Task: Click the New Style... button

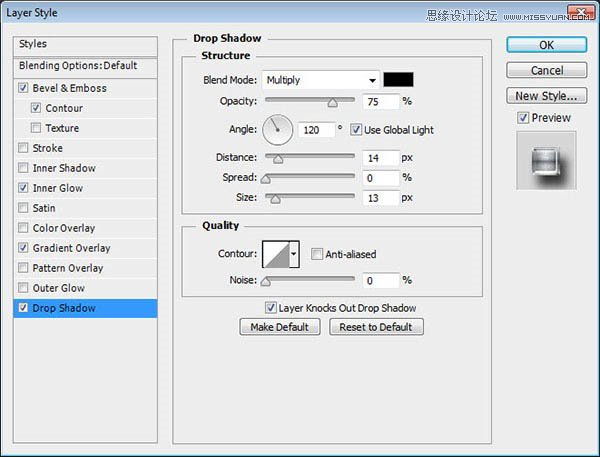Action: [x=546, y=96]
